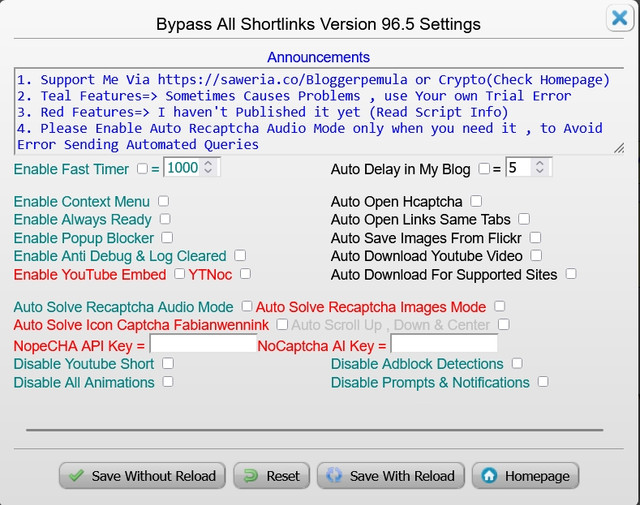640x505 pixels.
Task: Tick Disable Adblock Detections checkbox
Action: coord(517,364)
